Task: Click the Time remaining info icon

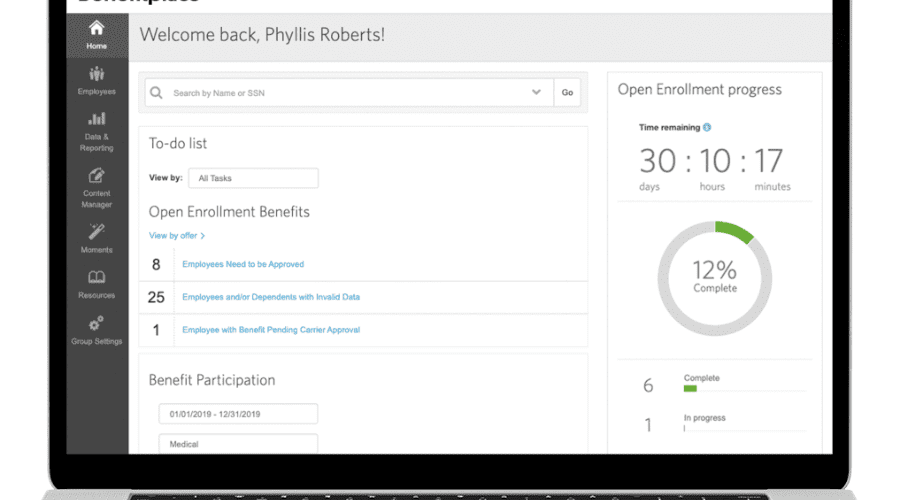Action: (x=707, y=127)
